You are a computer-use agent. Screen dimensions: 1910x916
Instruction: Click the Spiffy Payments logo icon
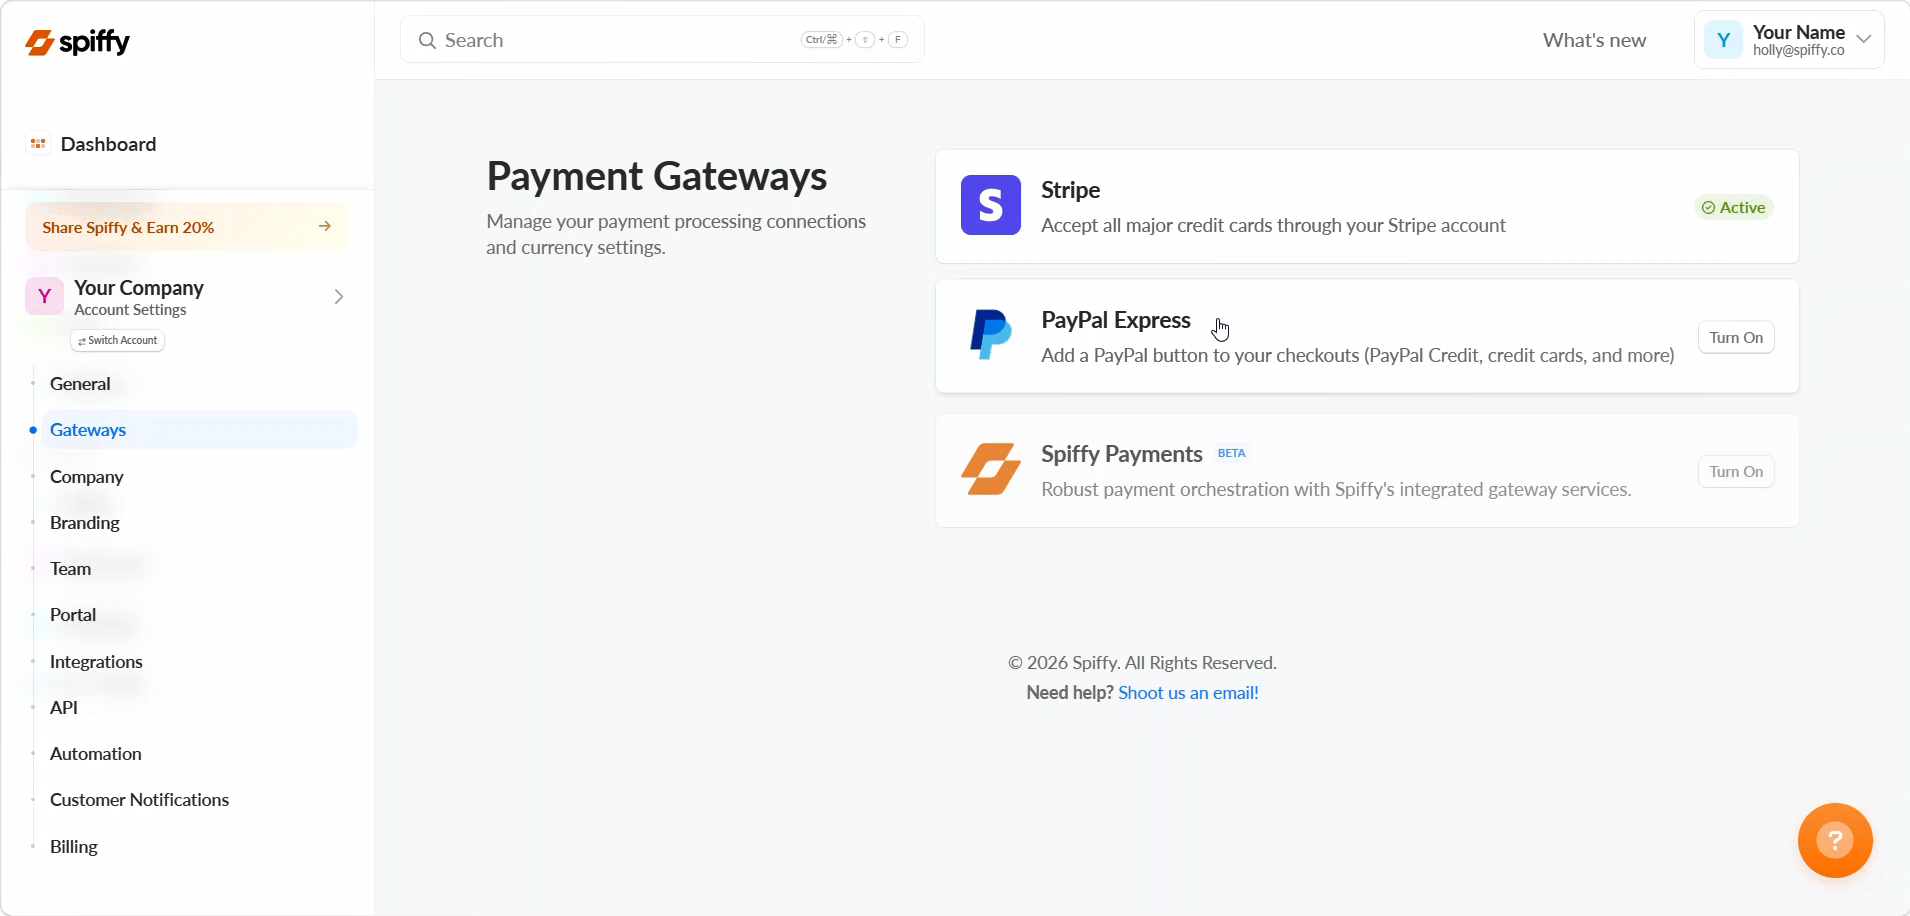[991, 469]
